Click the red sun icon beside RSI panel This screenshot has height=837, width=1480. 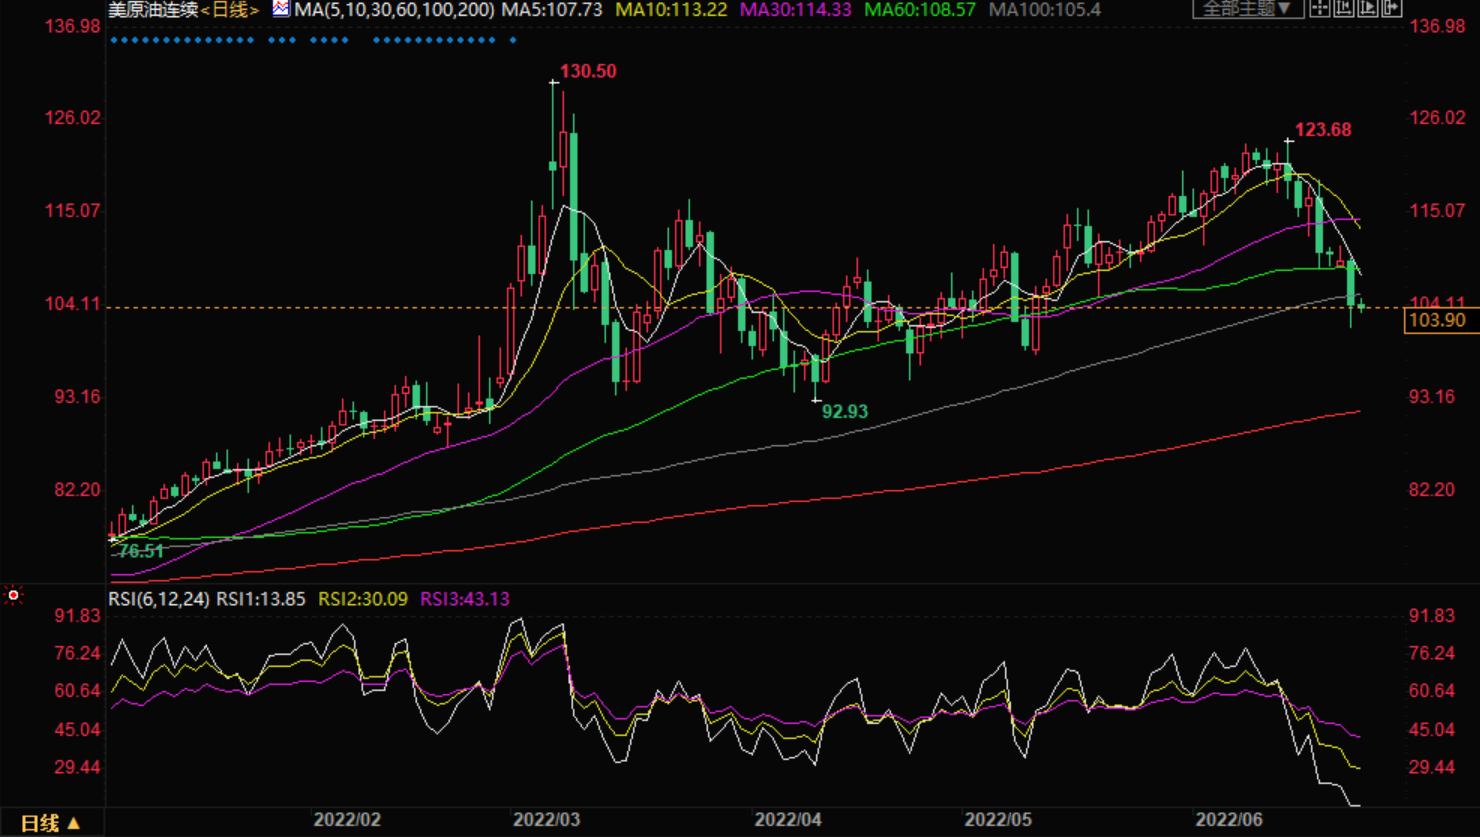(13, 596)
